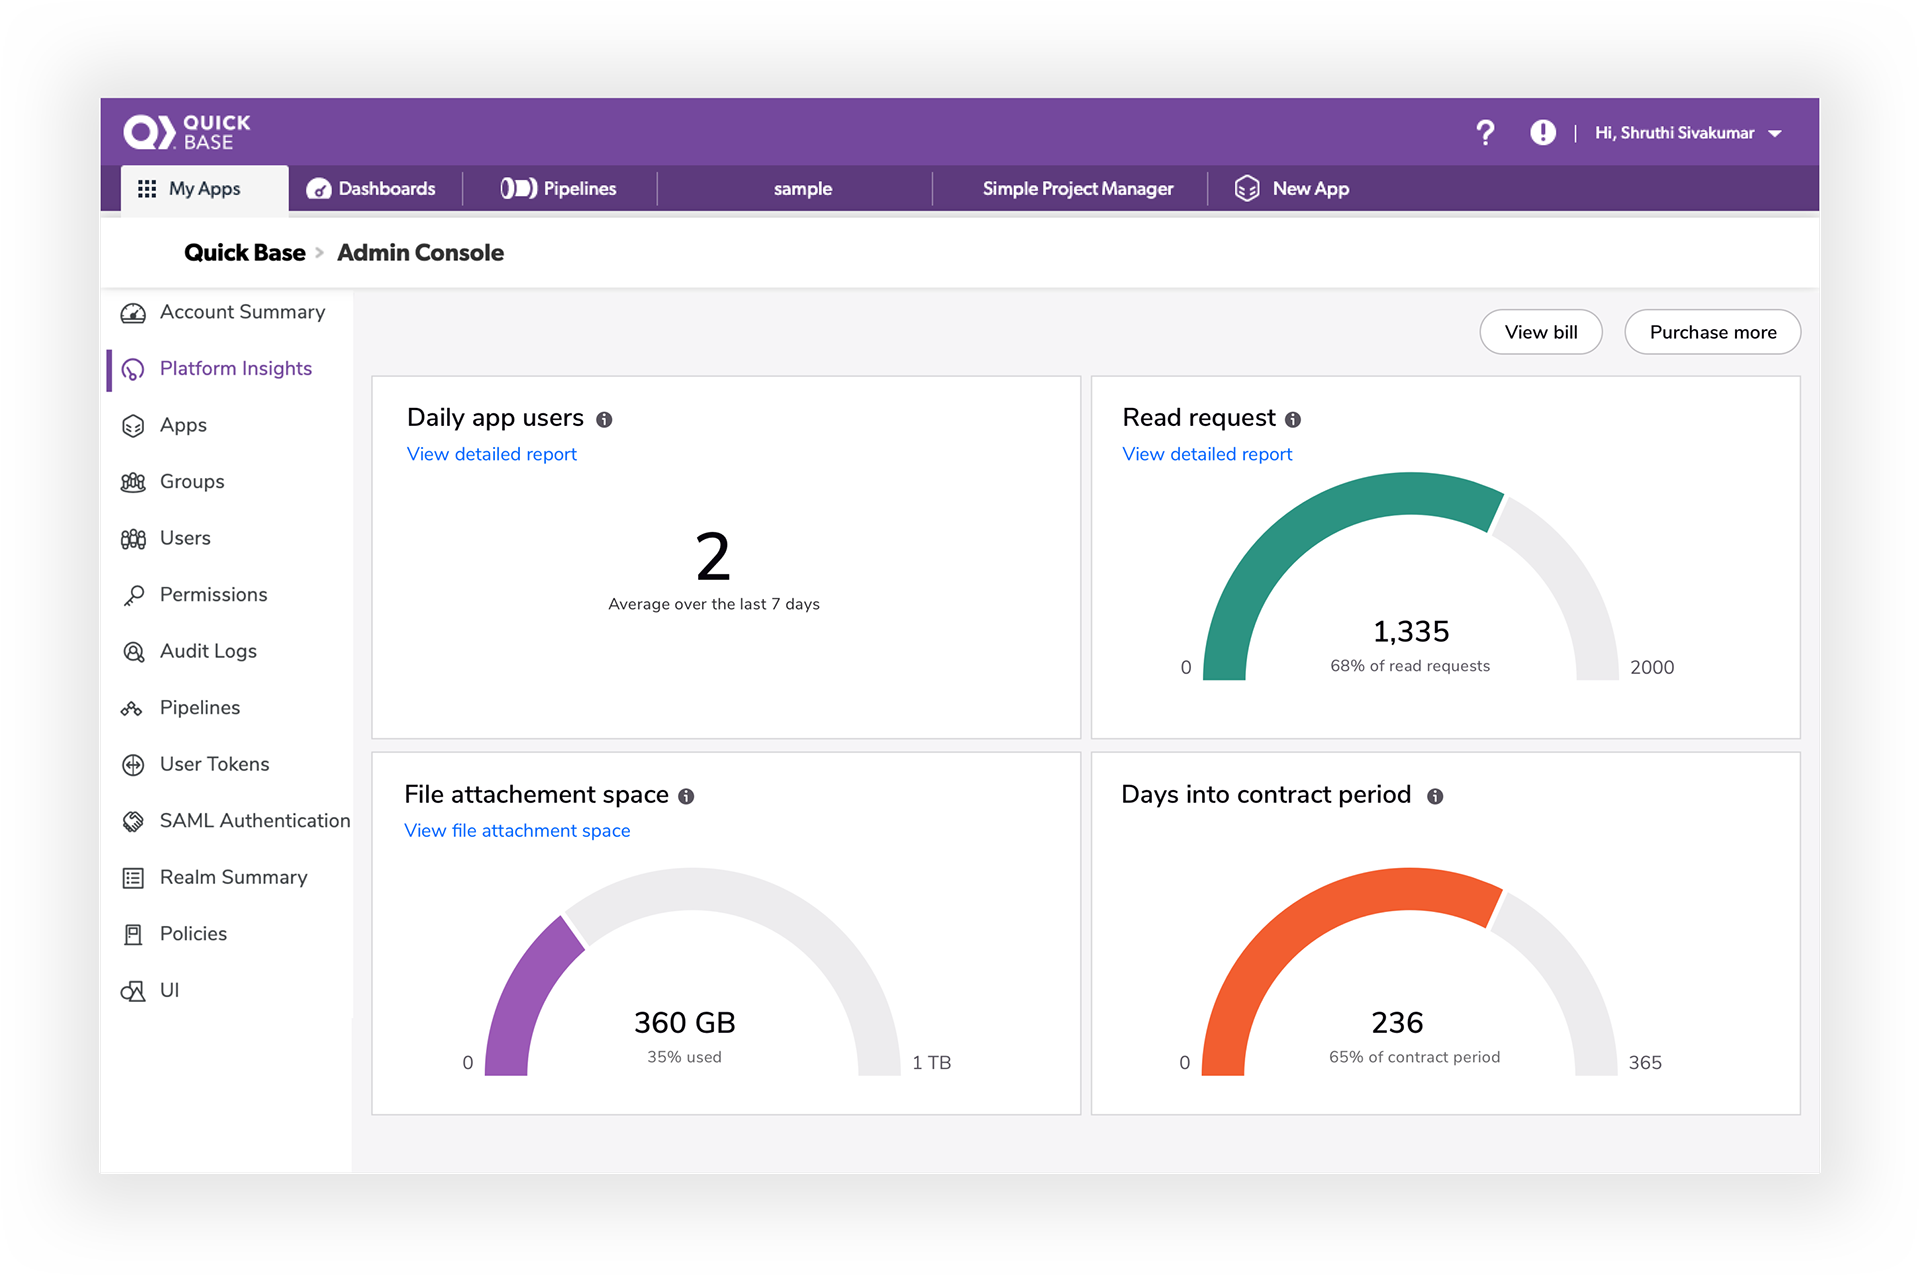Go to Quick Base breadcrumb
The width and height of the screenshot is (1920, 1276).
tap(245, 253)
